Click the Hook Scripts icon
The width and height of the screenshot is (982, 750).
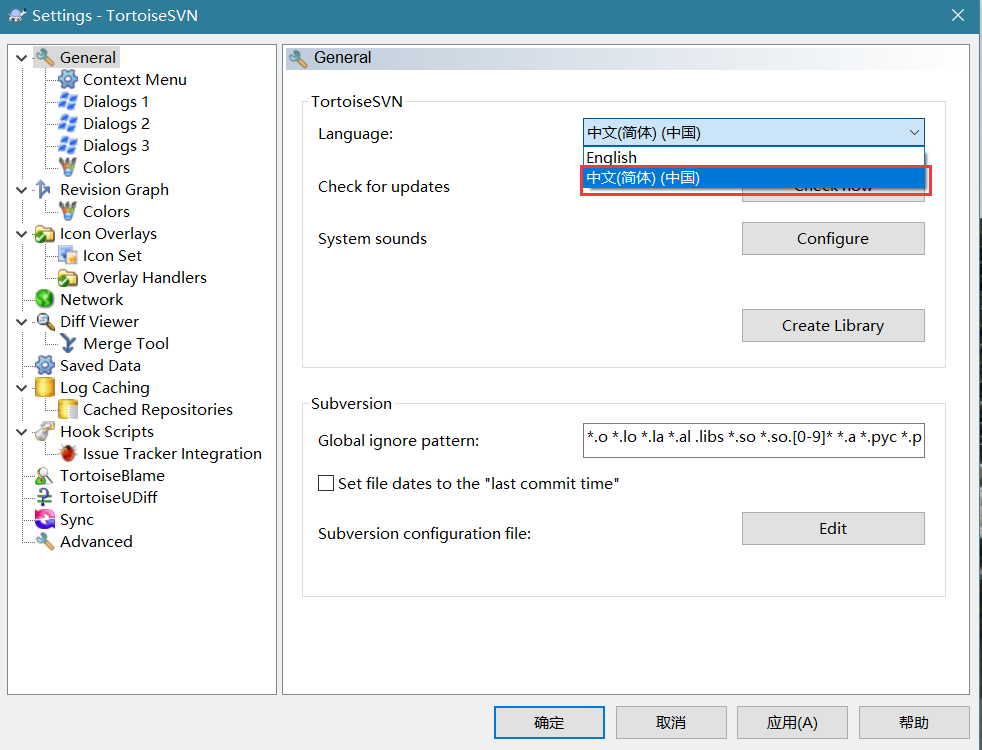pos(44,431)
